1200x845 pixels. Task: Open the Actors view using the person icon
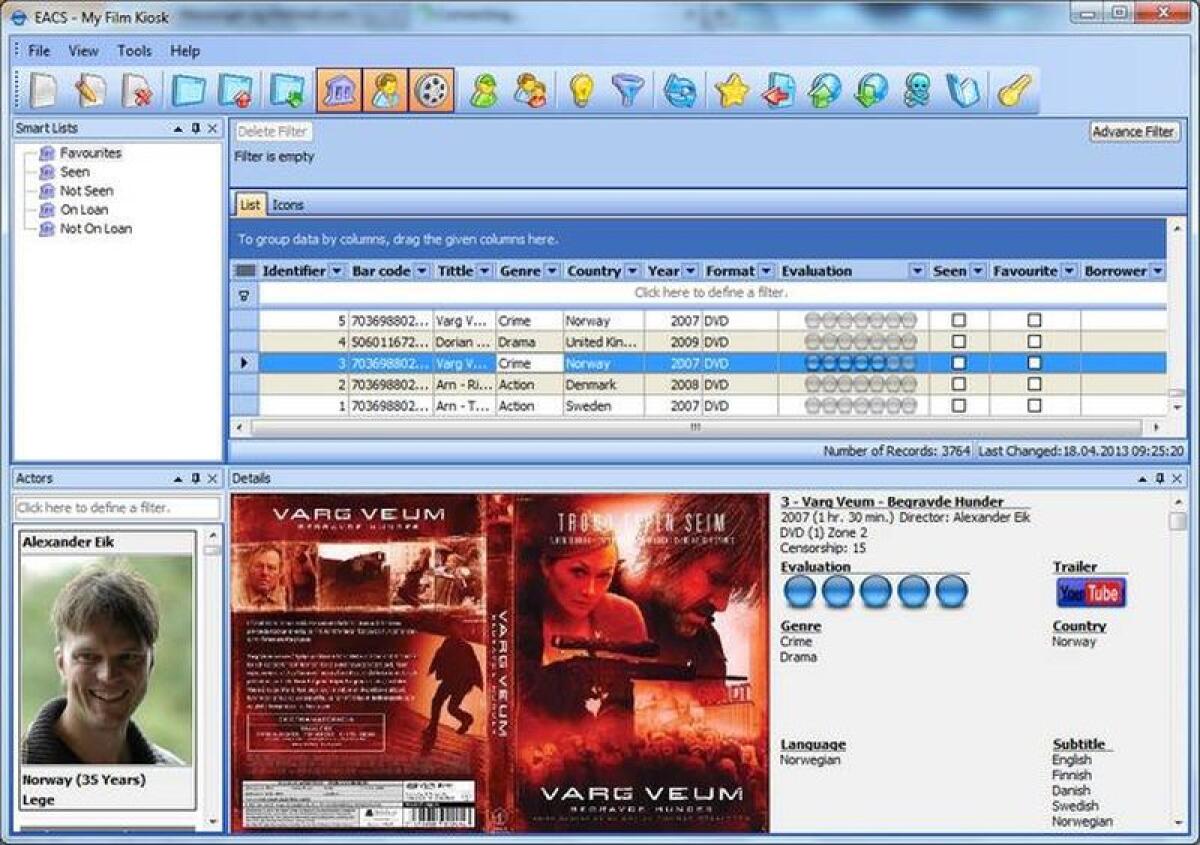coord(384,90)
